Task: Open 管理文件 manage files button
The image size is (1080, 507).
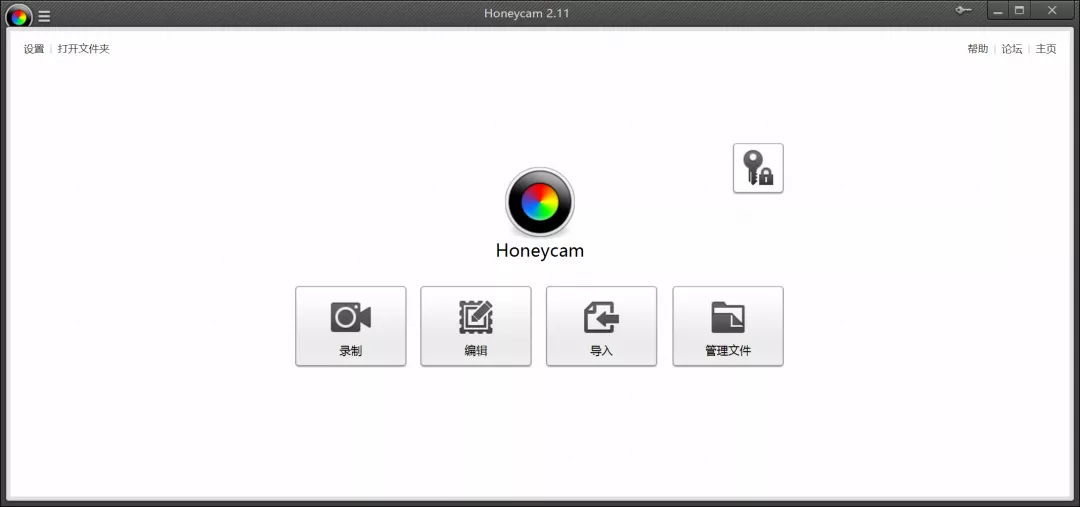Action: (728, 326)
